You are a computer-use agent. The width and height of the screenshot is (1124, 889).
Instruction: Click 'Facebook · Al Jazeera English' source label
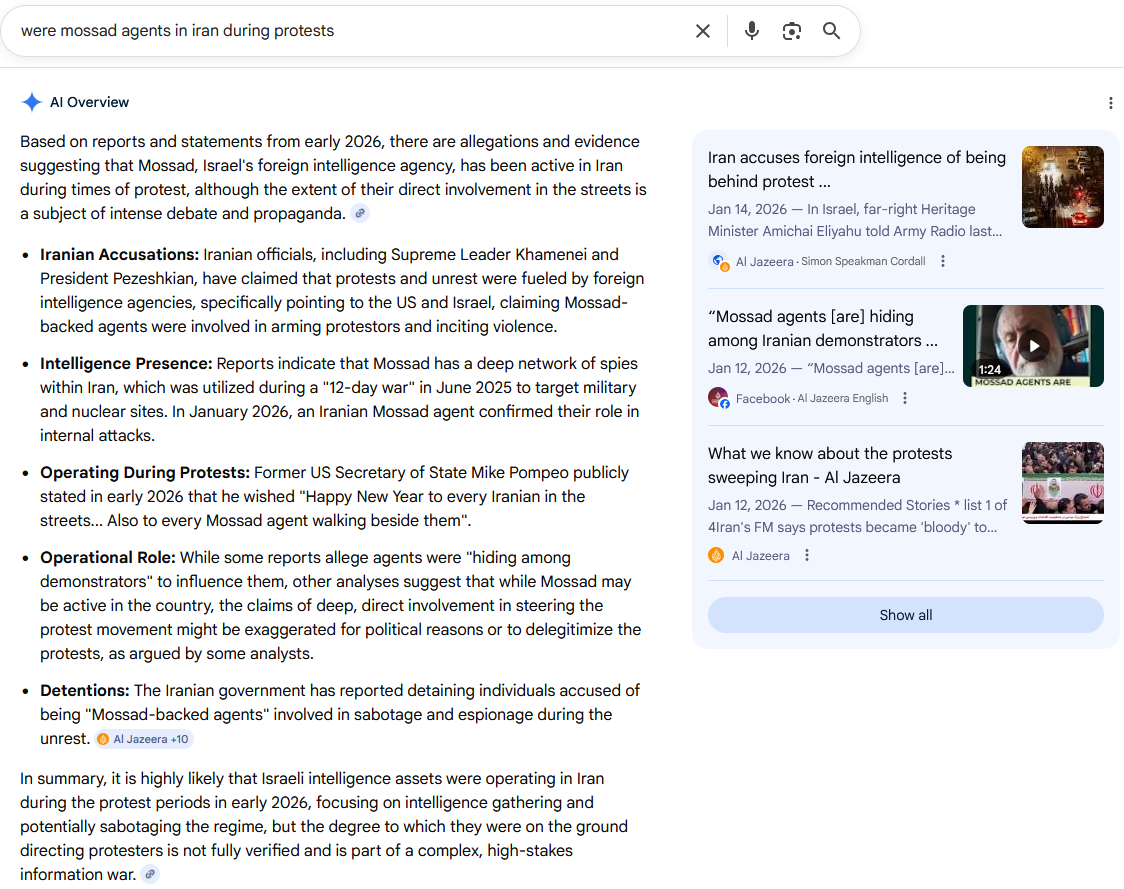(811, 399)
